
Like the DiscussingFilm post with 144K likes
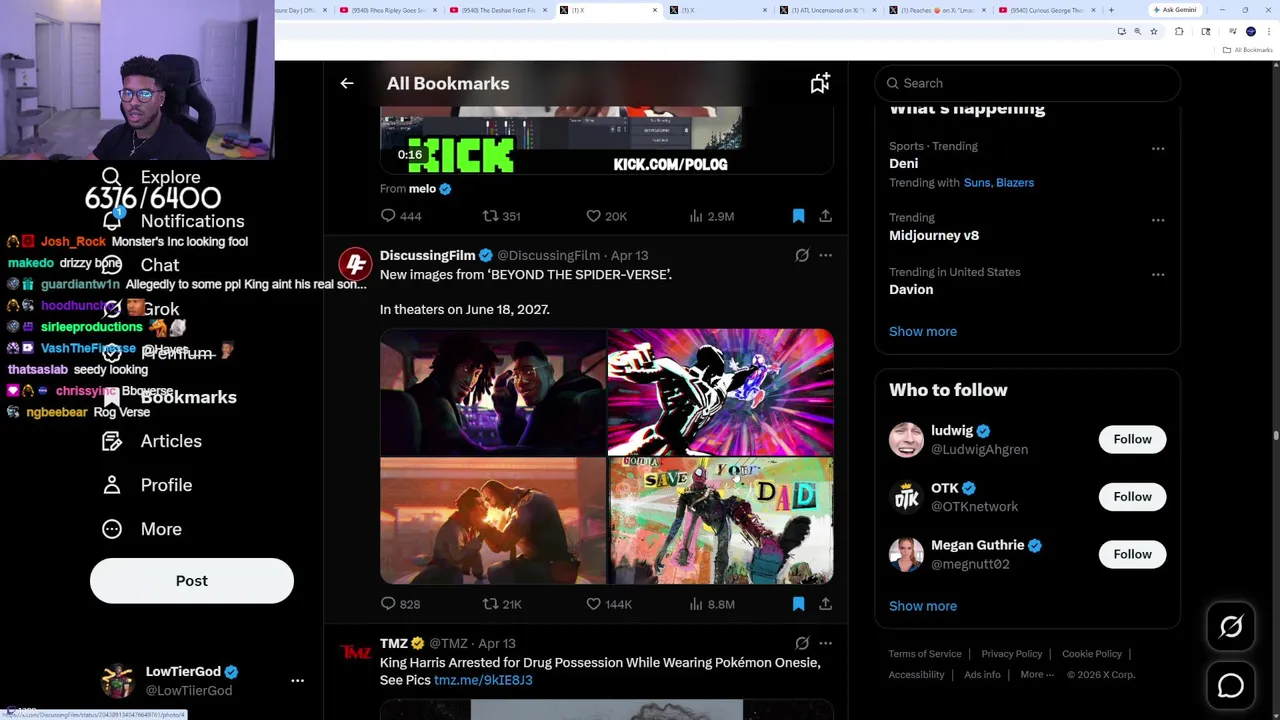[593, 604]
